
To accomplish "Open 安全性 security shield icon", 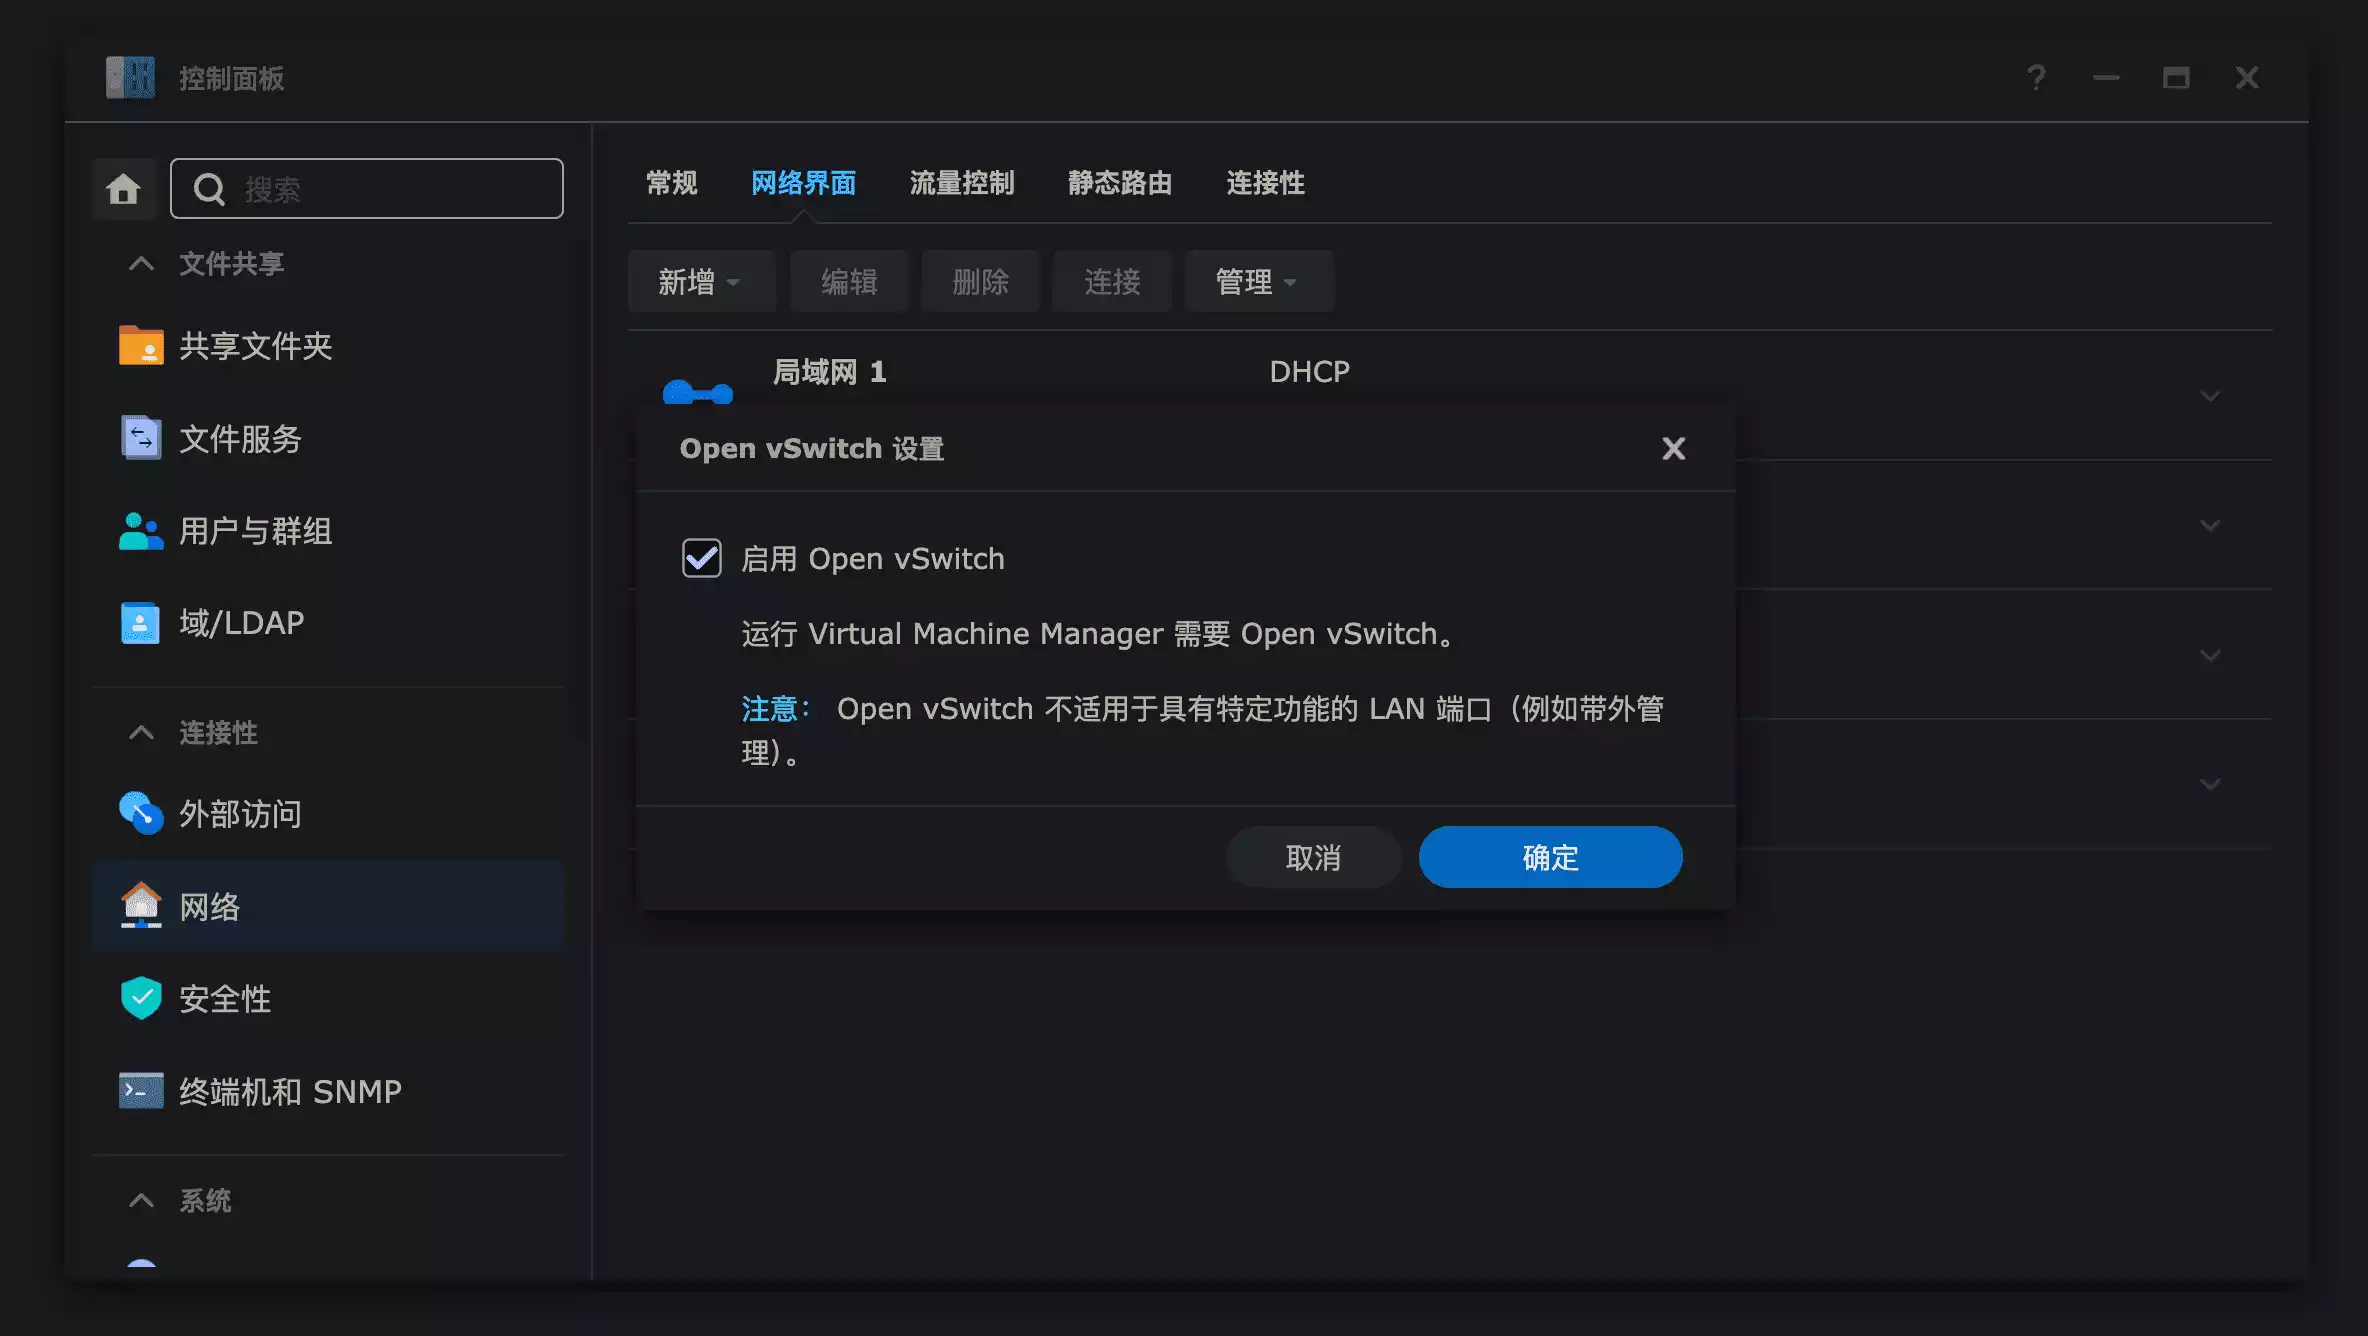I will [x=140, y=998].
